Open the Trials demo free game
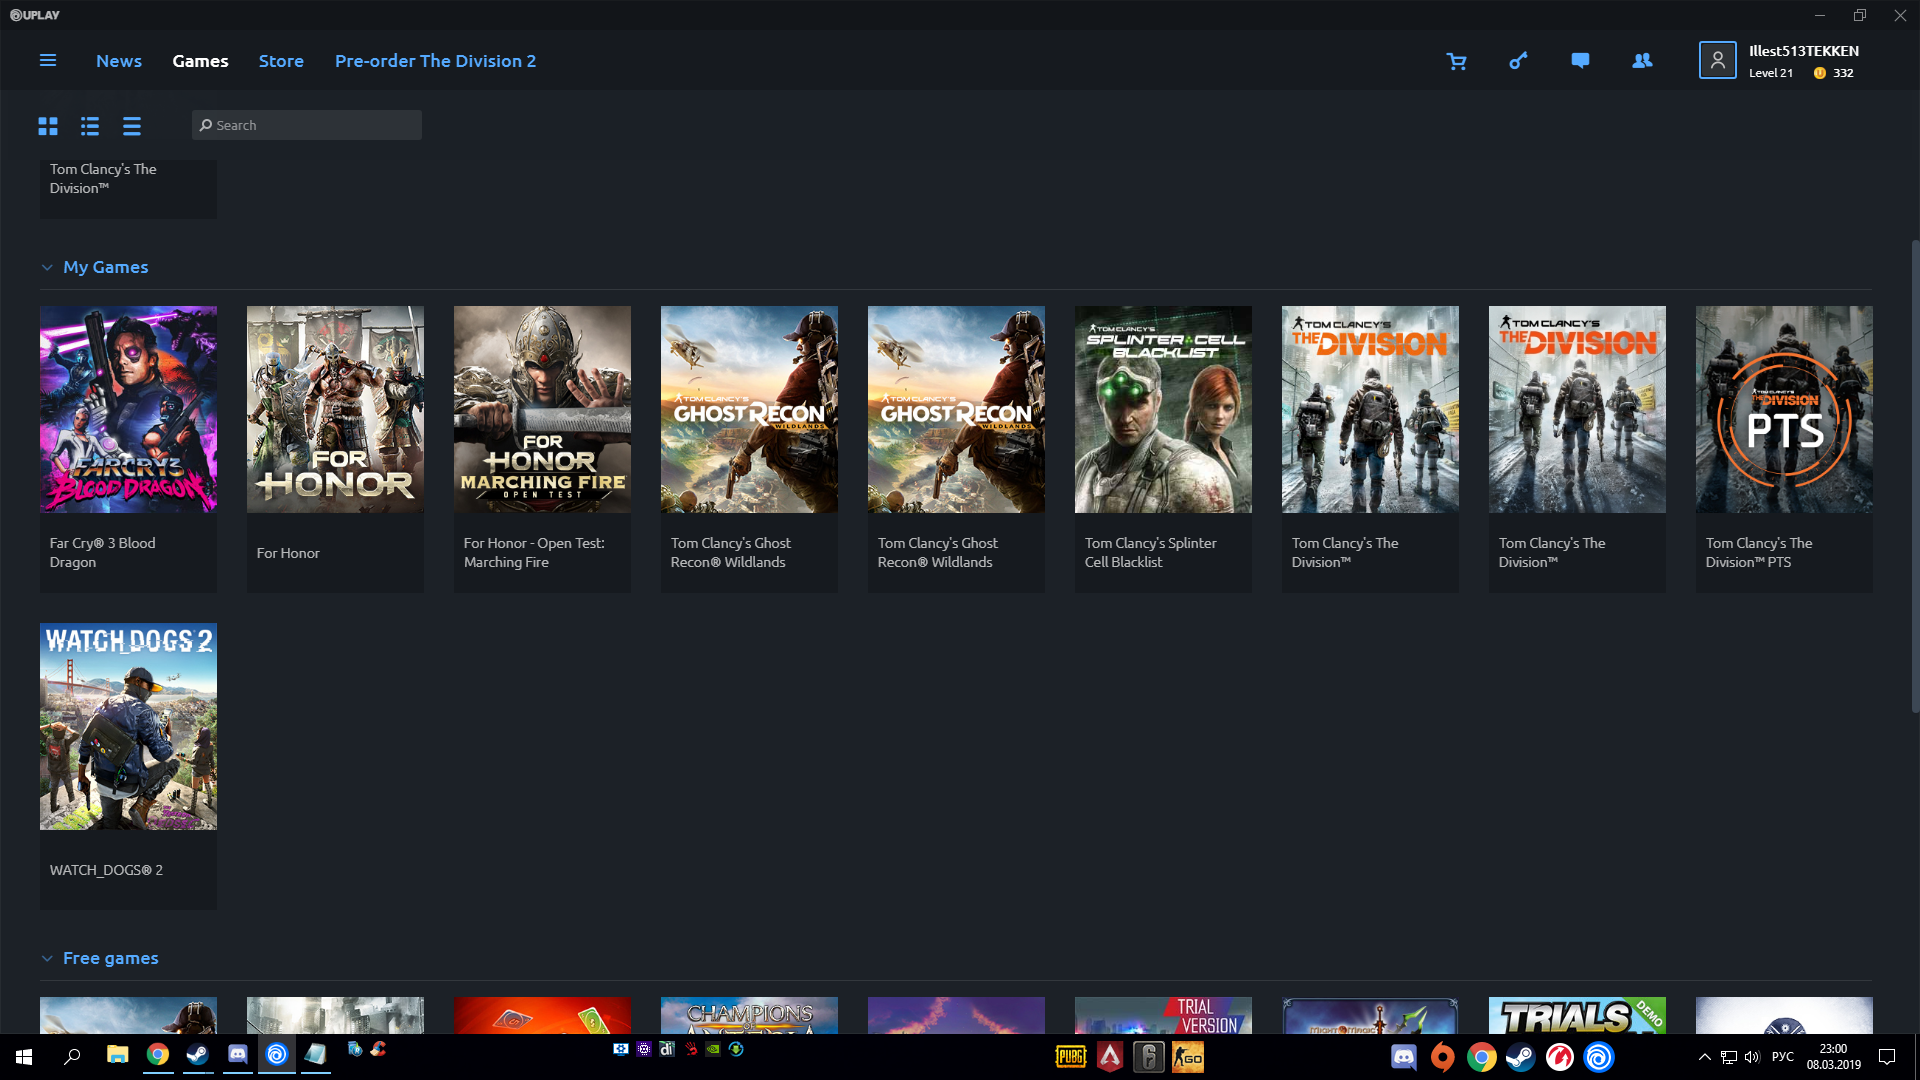This screenshot has width=1920, height=1080. coord(1577,1015)
